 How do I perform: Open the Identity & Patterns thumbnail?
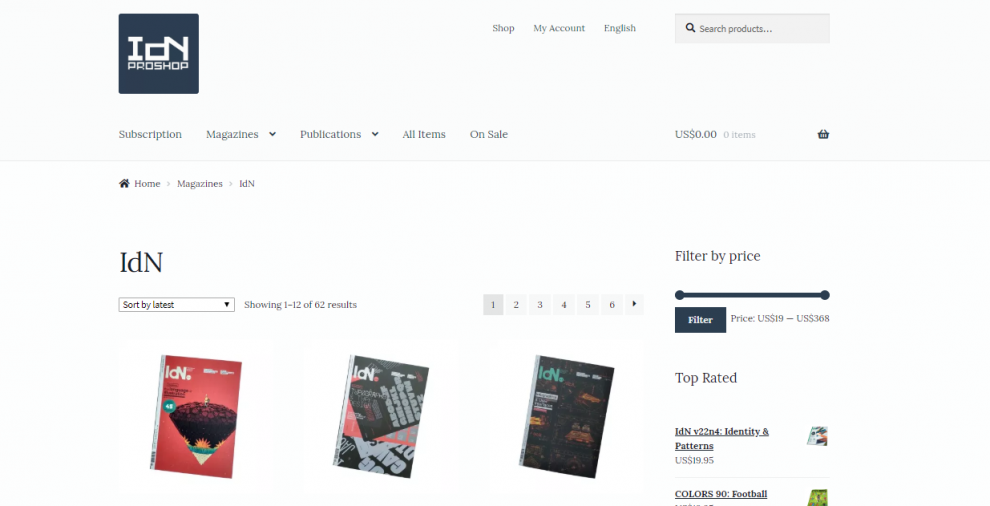tap(817, 436)
